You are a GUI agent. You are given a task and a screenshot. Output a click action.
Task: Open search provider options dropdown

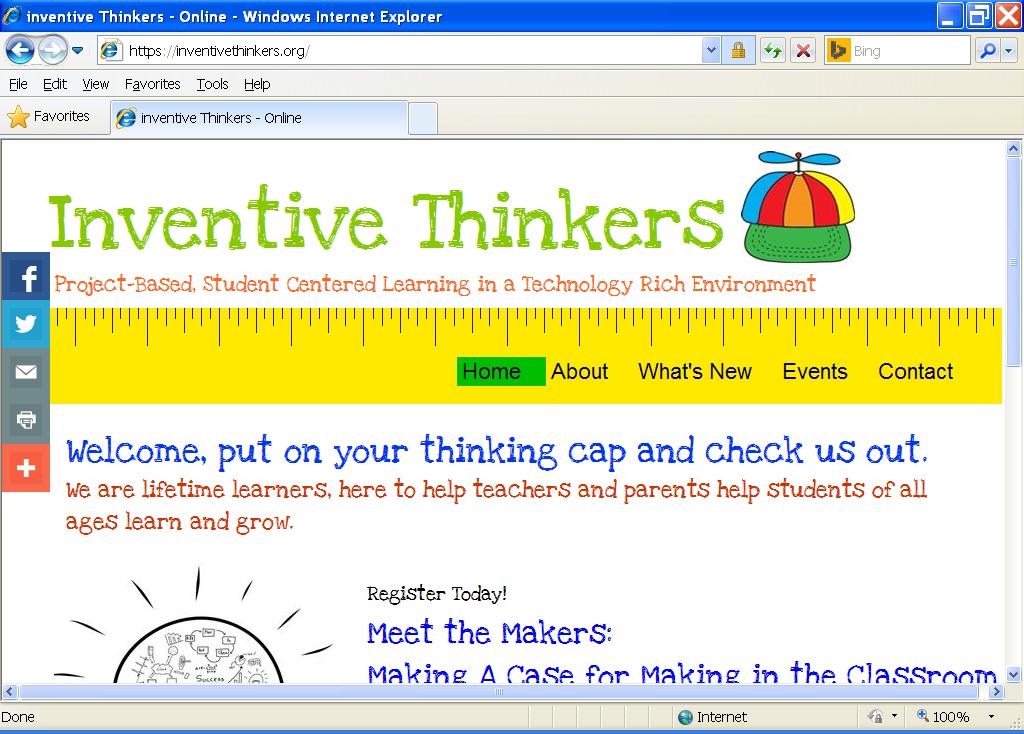point(1009,50)
